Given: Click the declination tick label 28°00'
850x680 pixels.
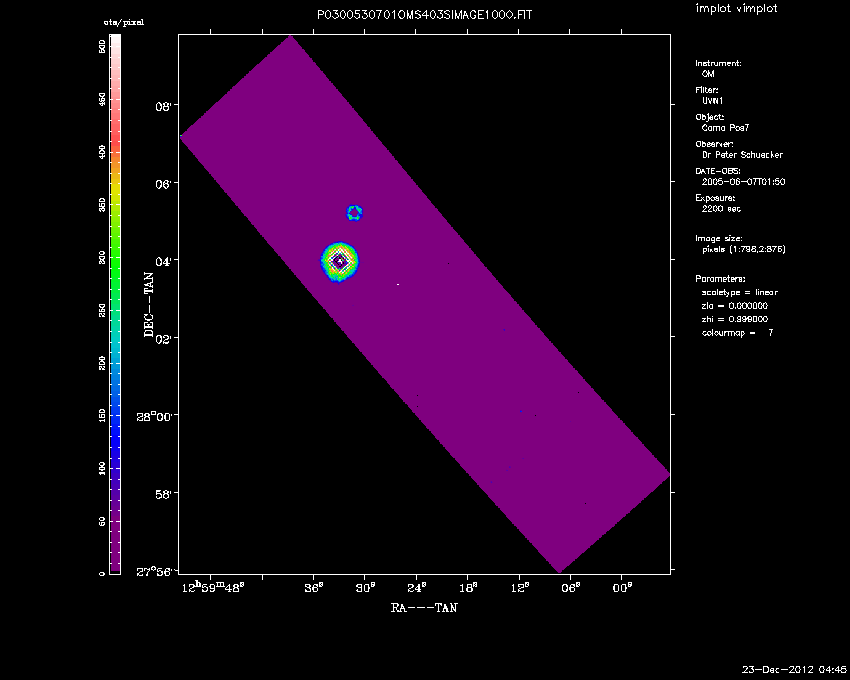Looking at the screenshot, I should [154, 416].
